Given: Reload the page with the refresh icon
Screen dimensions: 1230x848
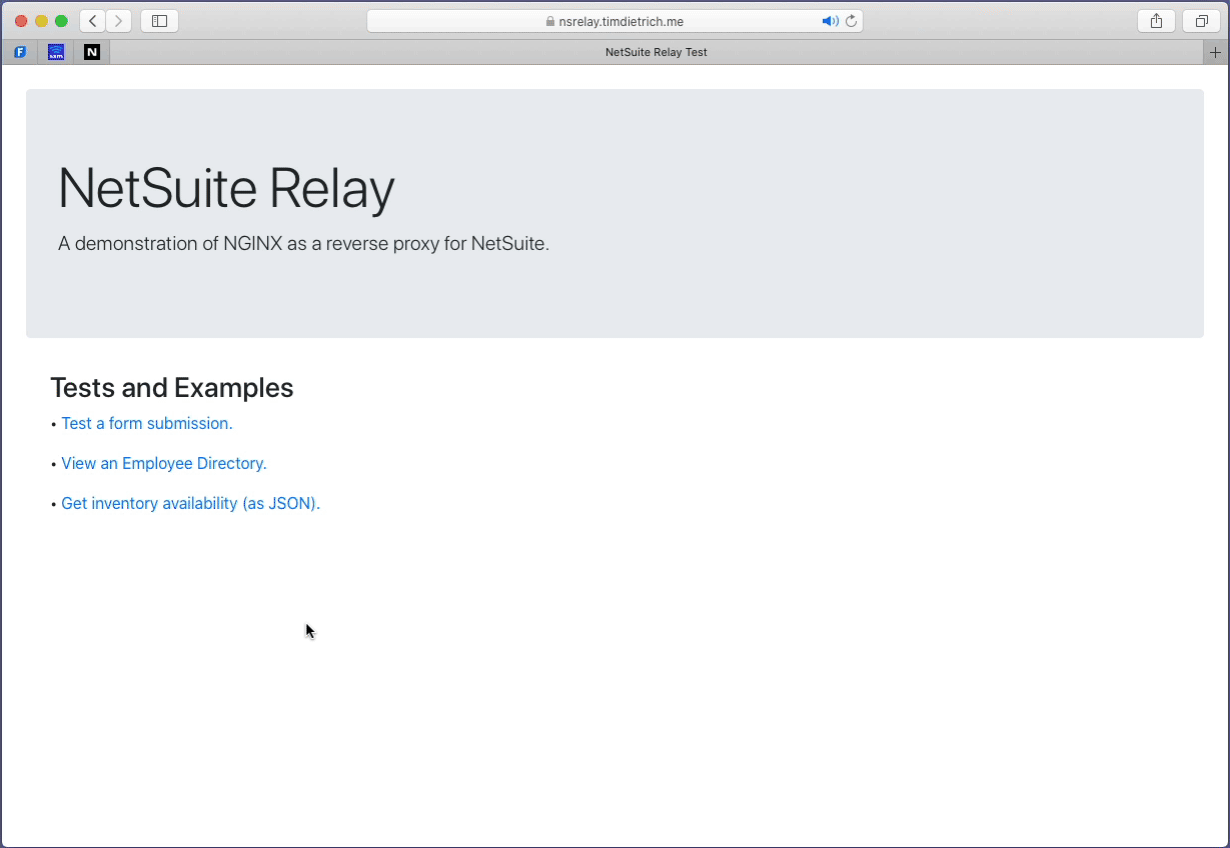Looking at the screenshot, I should (x=851, y=21).
